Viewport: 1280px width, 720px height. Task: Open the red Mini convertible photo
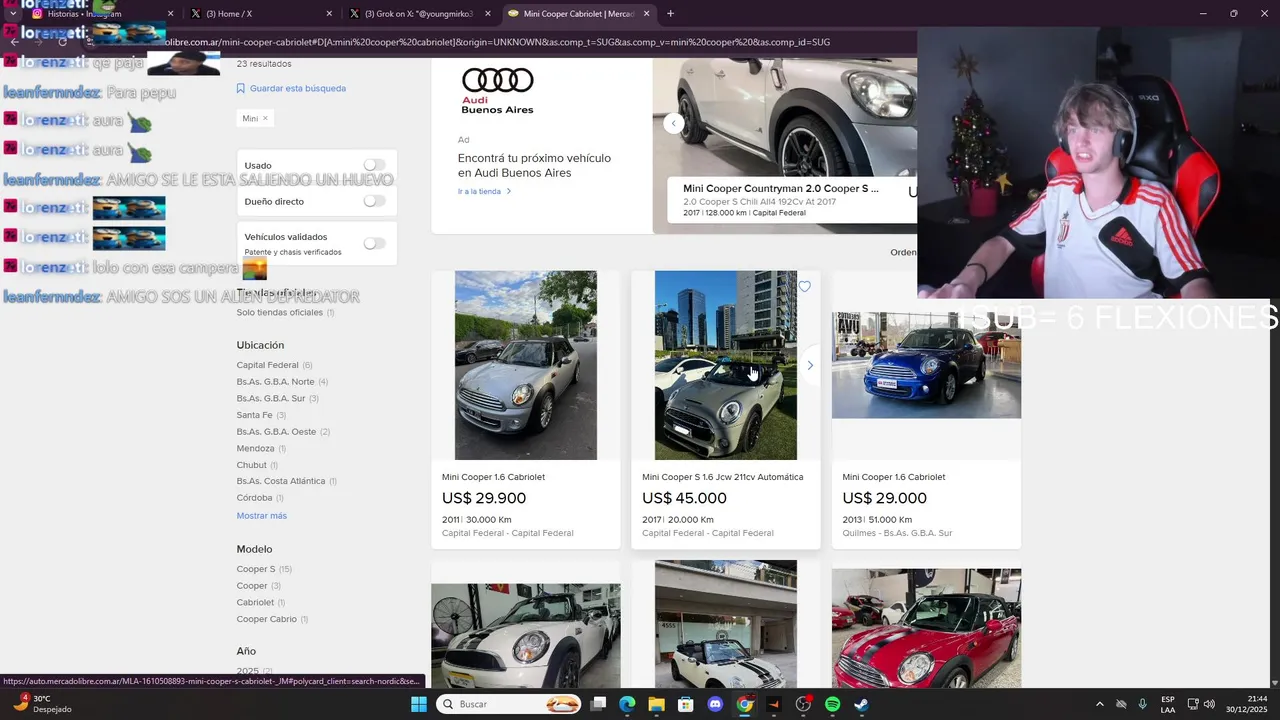(926, 628)
